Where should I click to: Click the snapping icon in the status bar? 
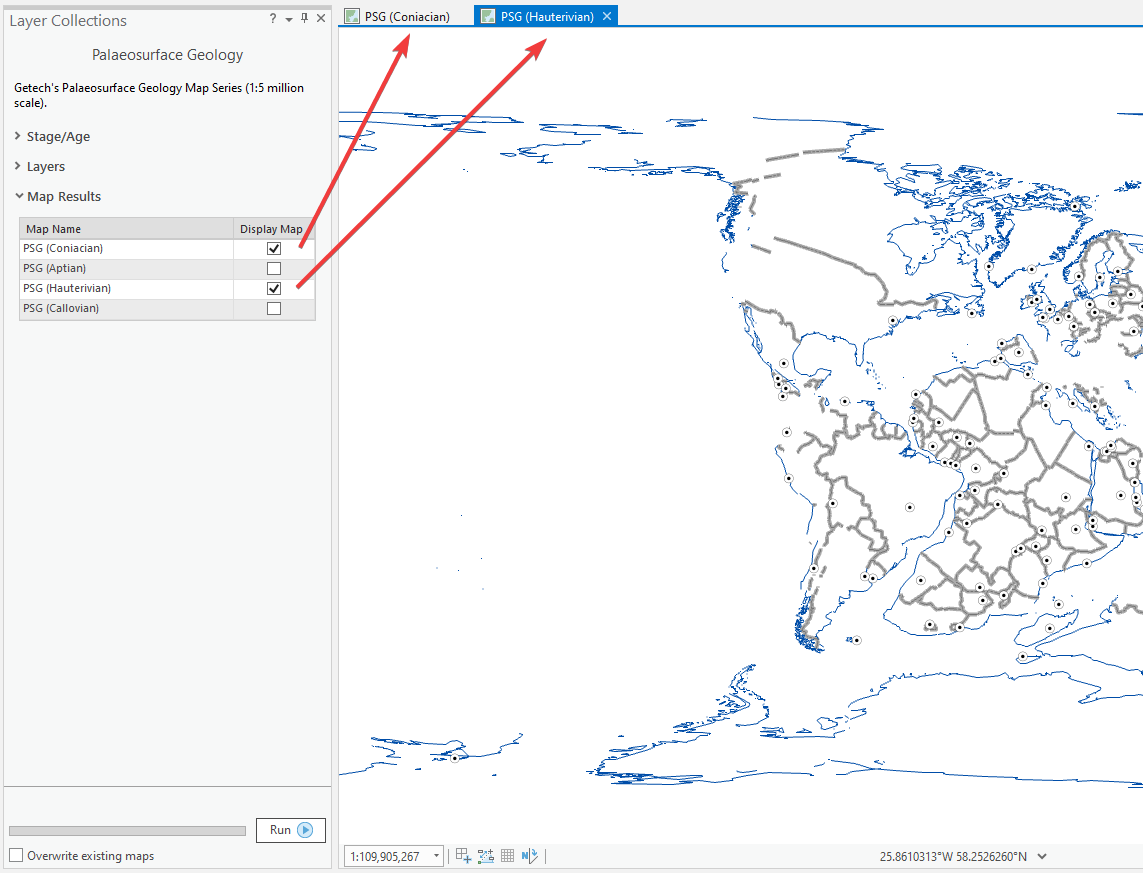[x=486, y=856]
